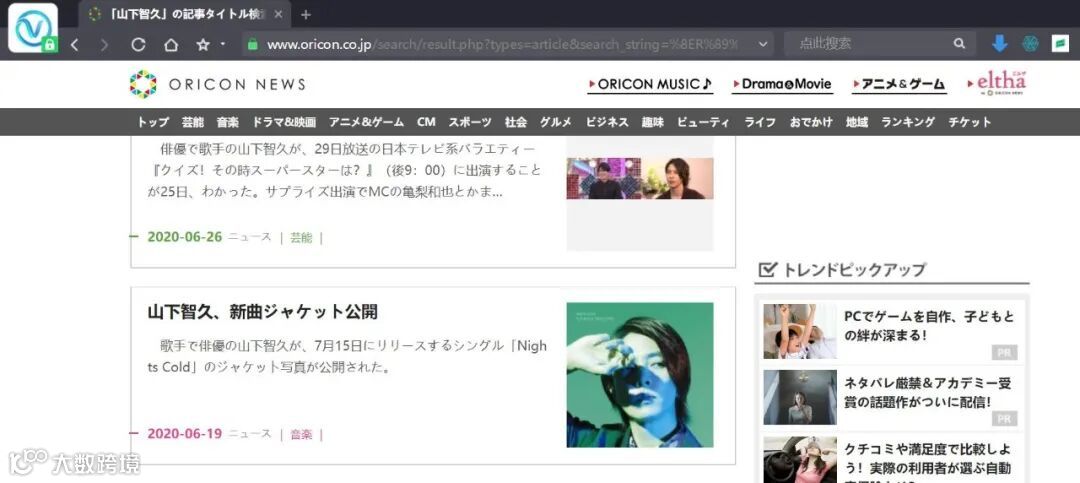Click the green padlock security icon

click(253, 45)
